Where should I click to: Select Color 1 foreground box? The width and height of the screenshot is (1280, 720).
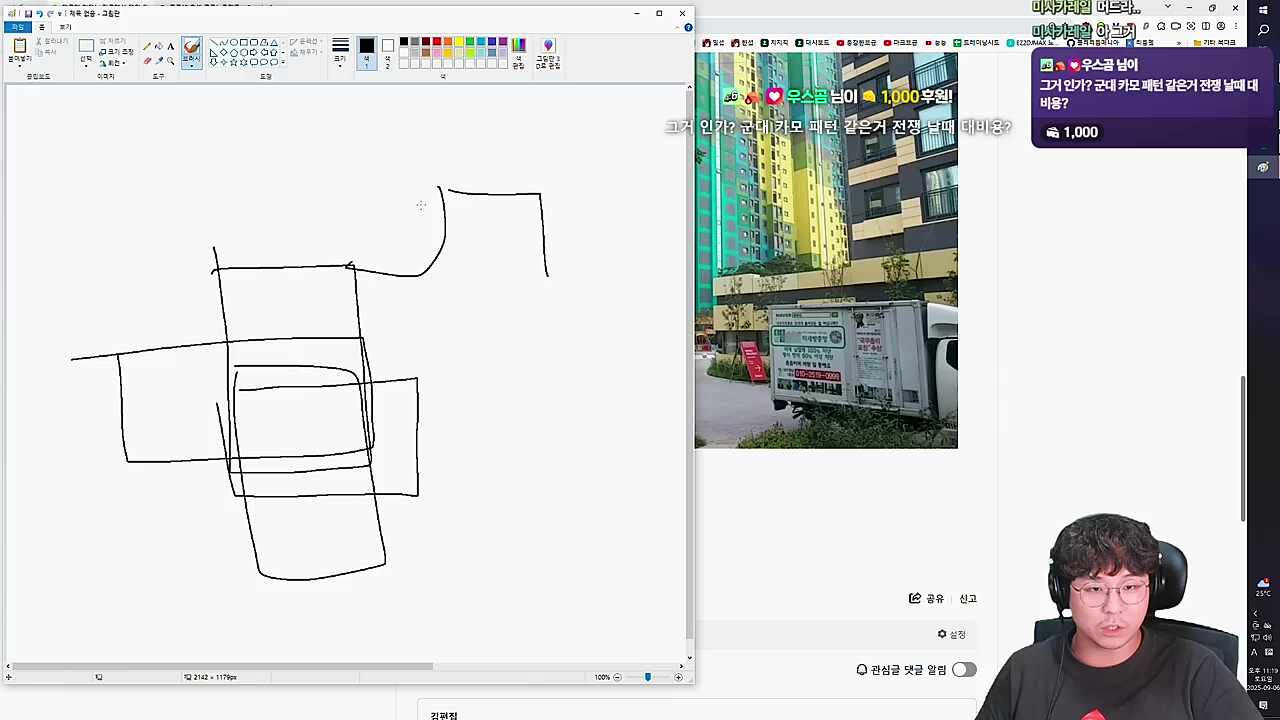[367, 51]
